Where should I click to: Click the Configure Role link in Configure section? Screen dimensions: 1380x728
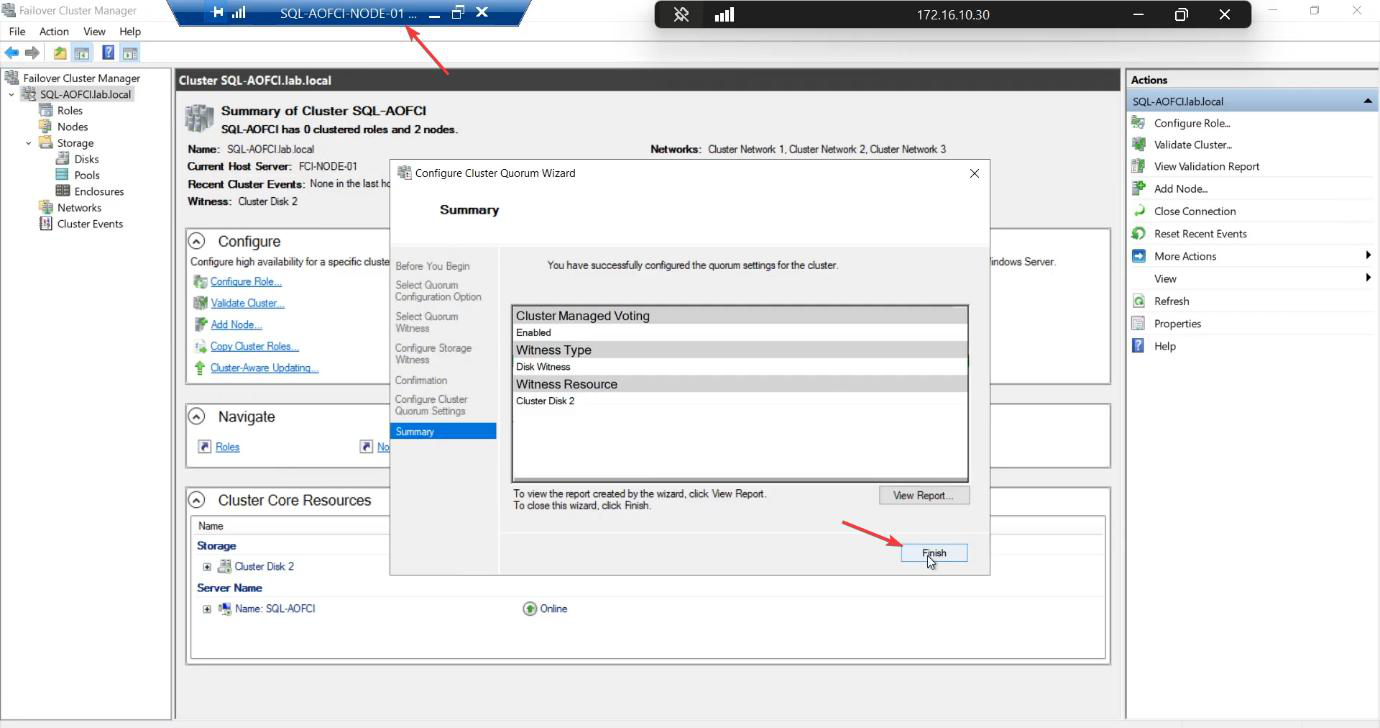pos(246,282)
